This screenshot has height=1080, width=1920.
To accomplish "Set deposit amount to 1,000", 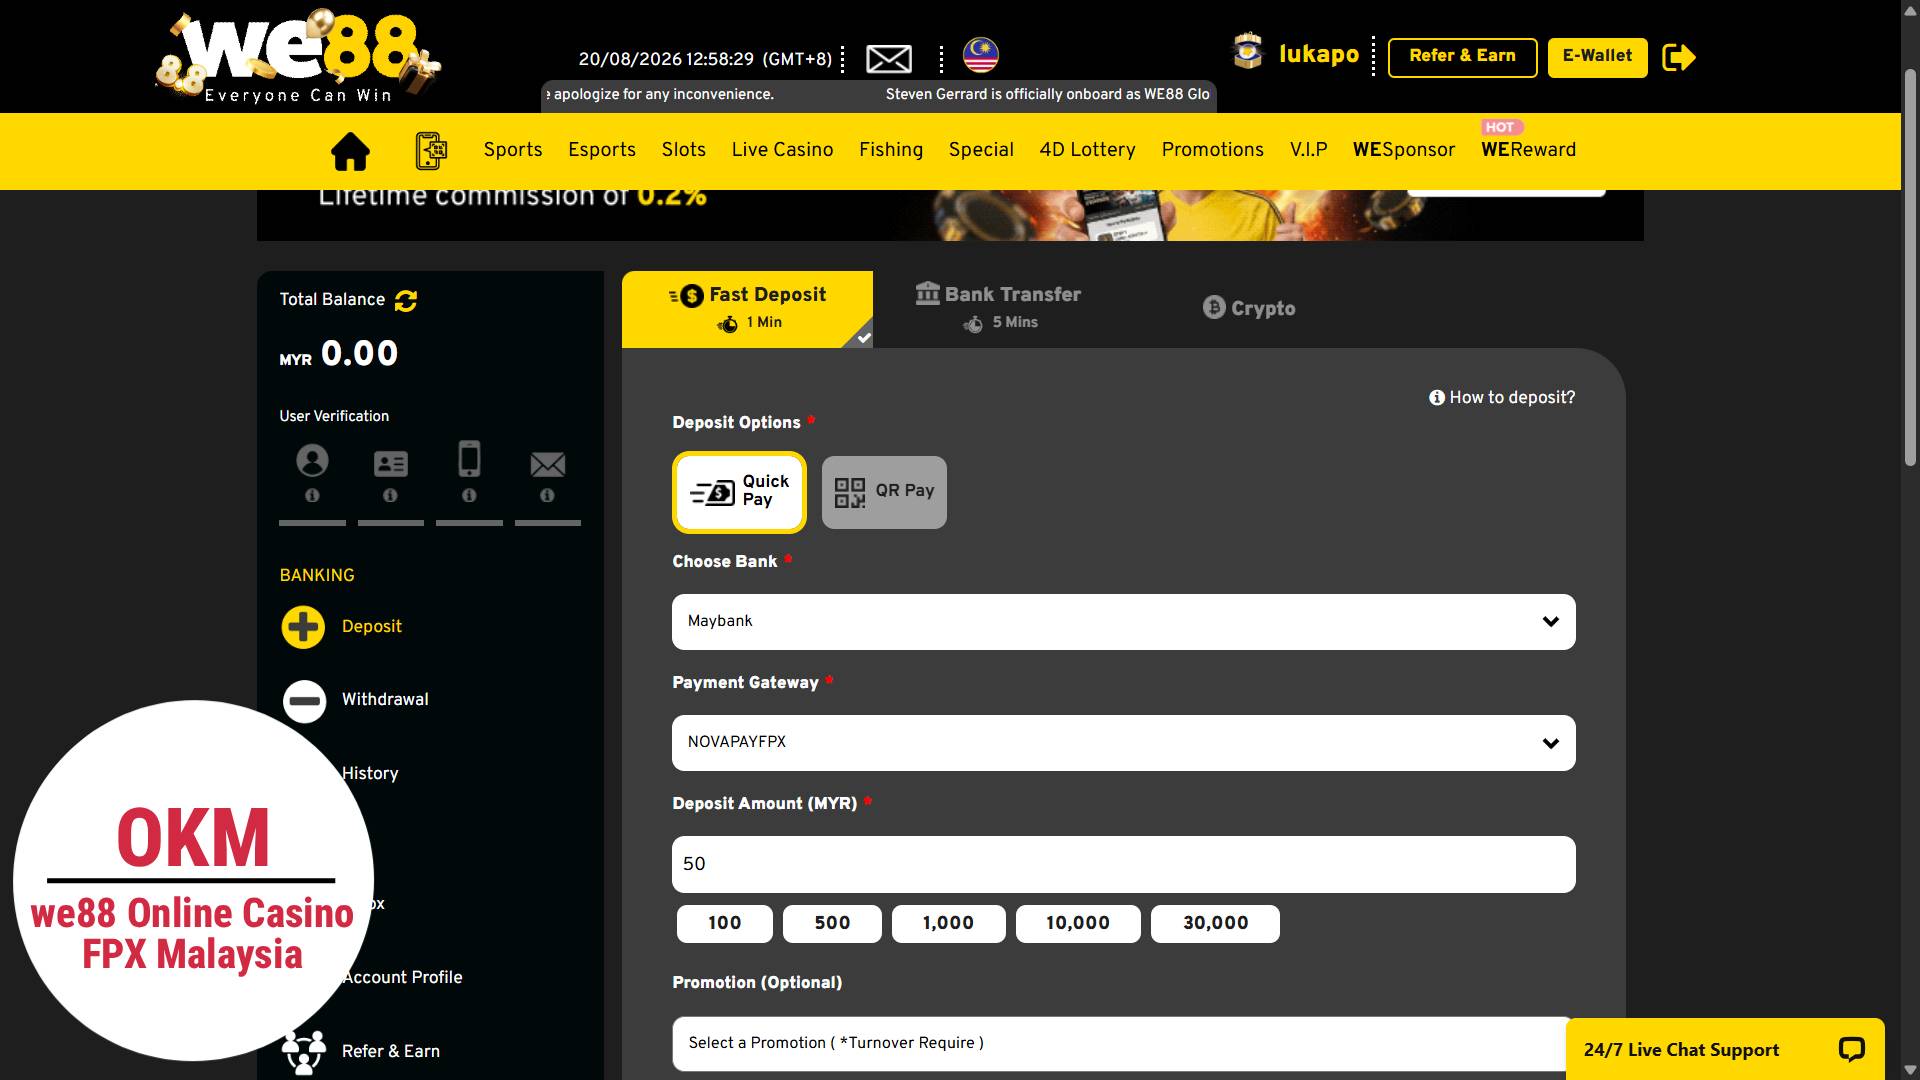I will point(948,924).
